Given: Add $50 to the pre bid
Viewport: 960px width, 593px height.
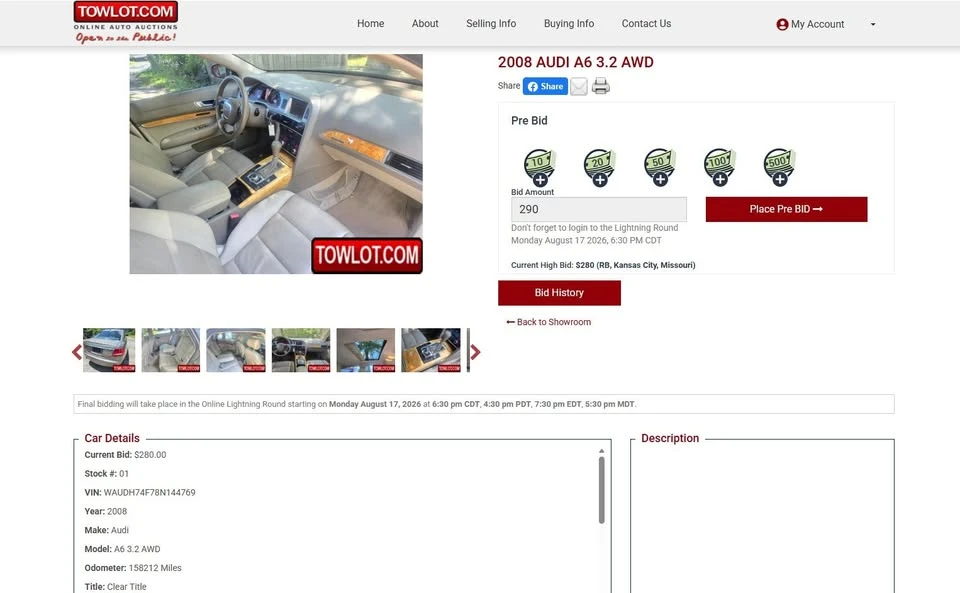Looking at the screenshot, I should pos(659,167).
